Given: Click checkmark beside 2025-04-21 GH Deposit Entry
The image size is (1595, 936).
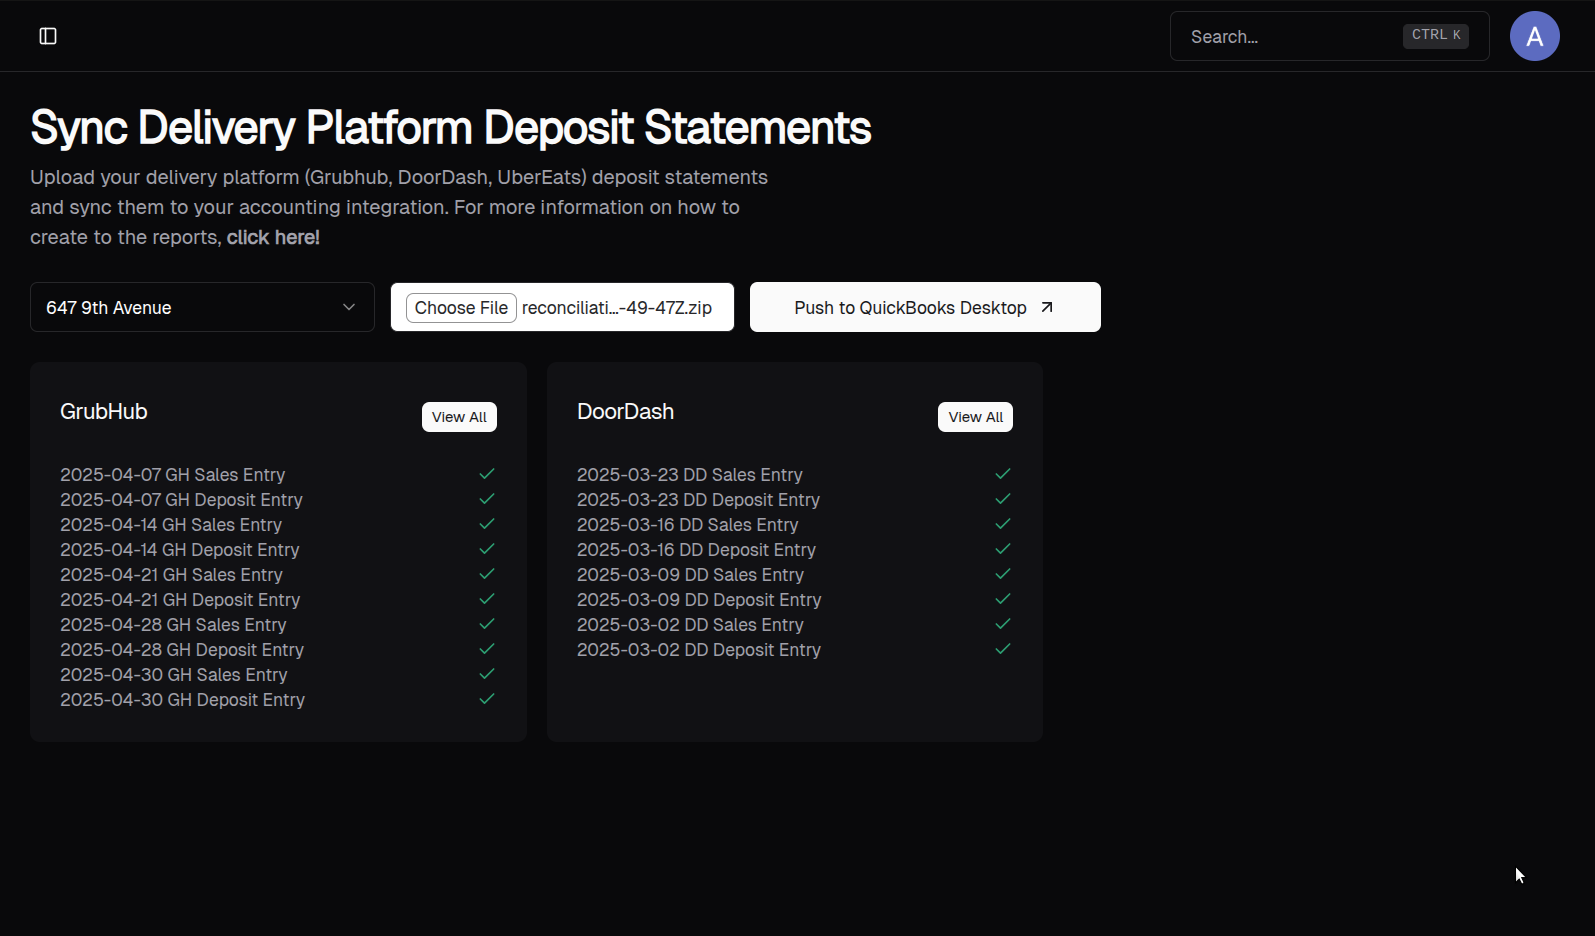Looking at the screenshot, I should [x=487, y=599].
